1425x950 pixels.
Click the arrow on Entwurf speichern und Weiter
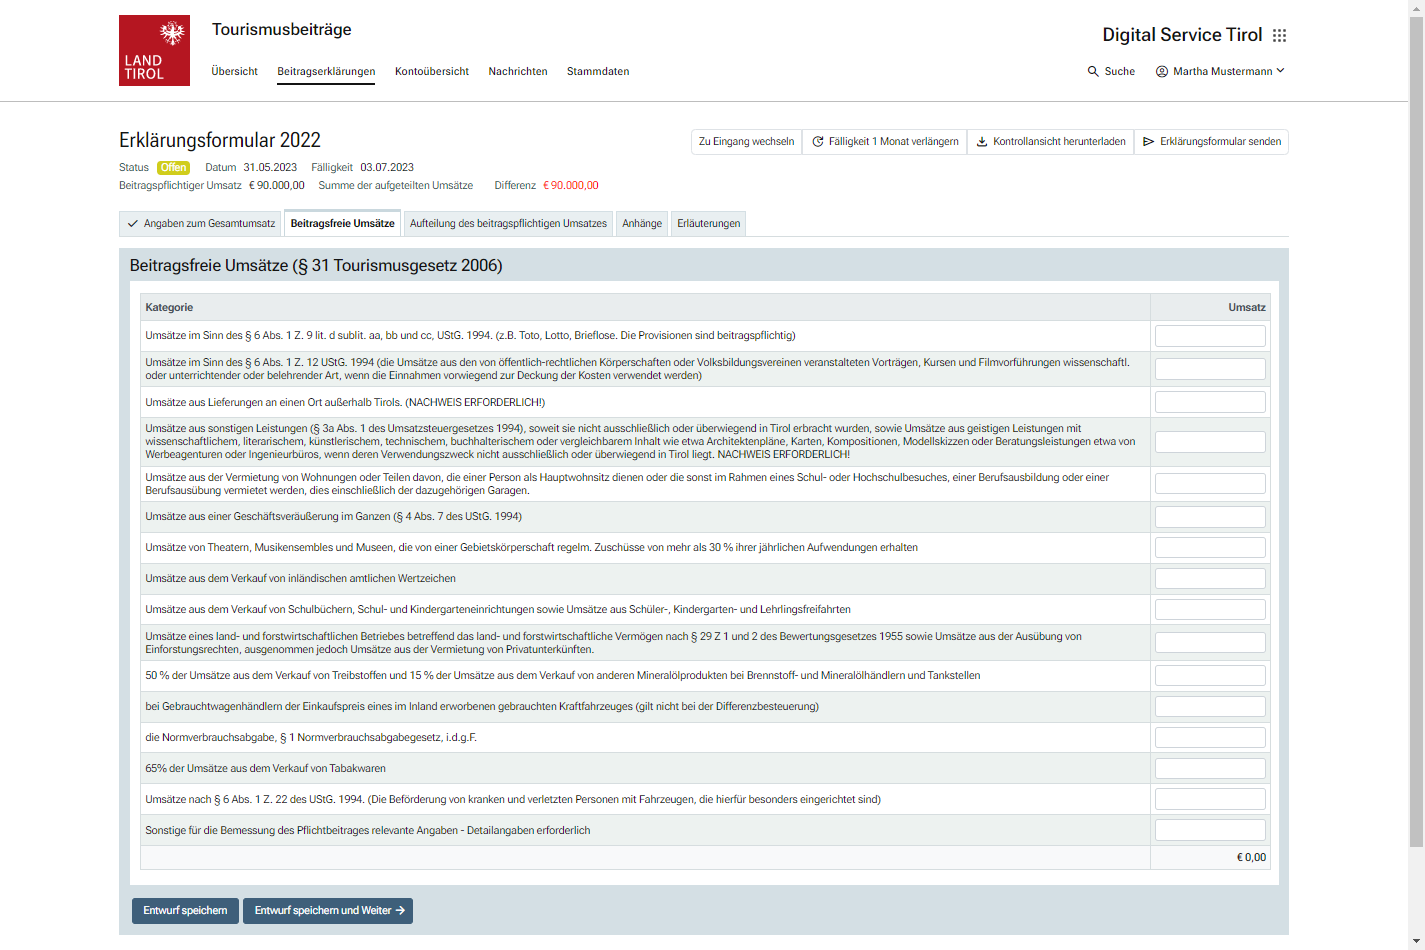tap(400, 911)
